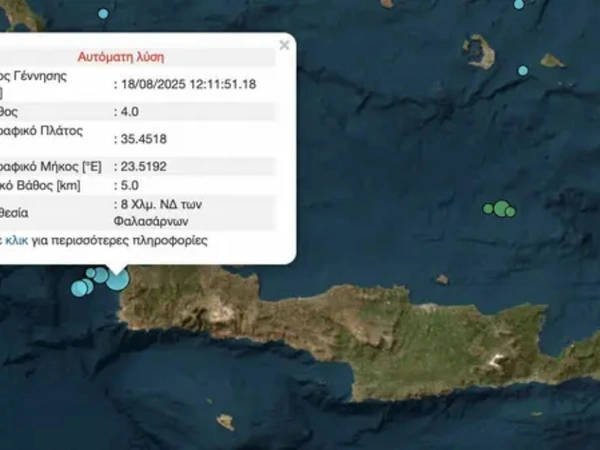The image size is (600, 450).
Task: Click the blue earthquake marker at top-left of map
Action: 103,14
